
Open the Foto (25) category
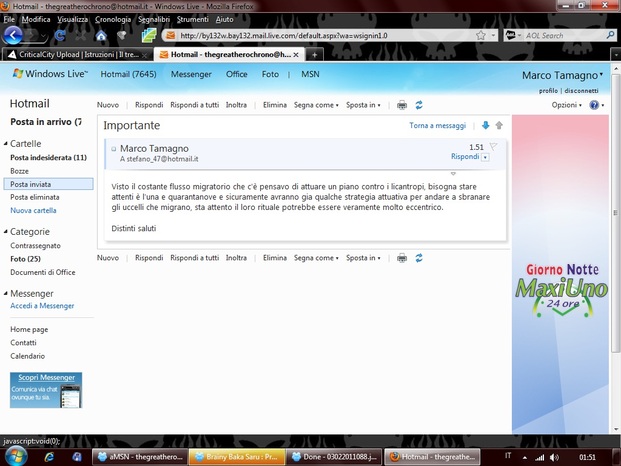pos(25,259)
